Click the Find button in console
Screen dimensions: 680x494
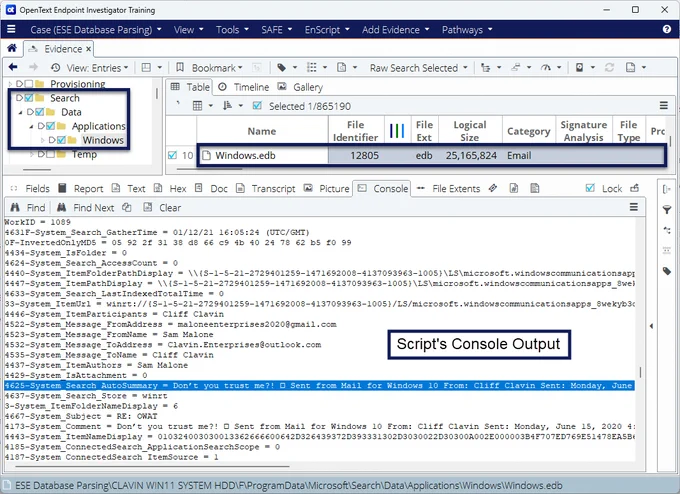pyautogui.click(x=28, y=208)
